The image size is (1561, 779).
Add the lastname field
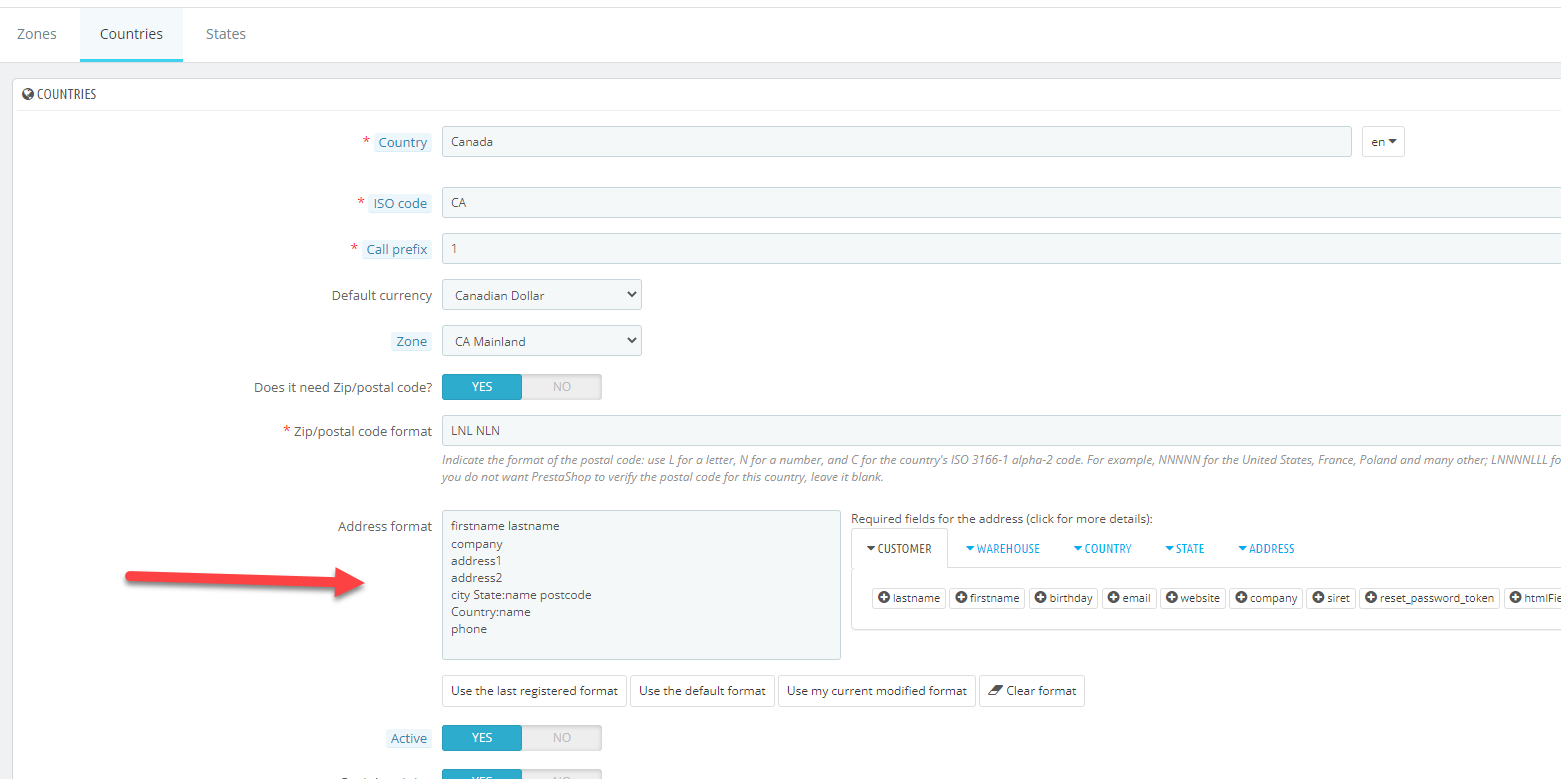909,598
